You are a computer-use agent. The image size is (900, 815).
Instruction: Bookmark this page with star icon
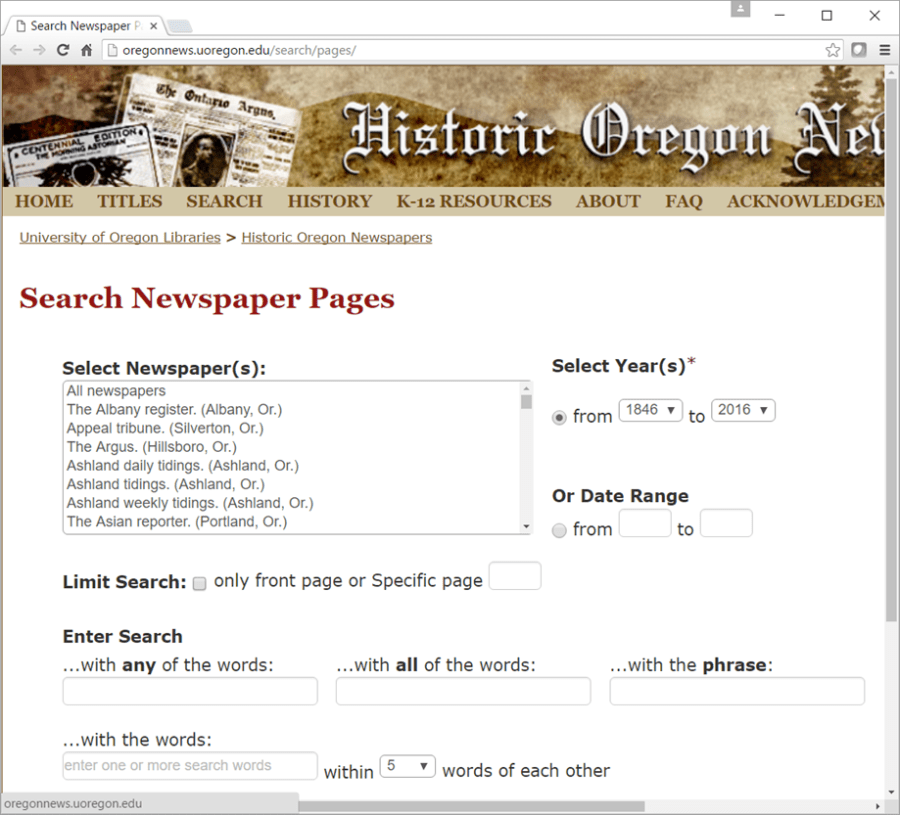(832, 50)
